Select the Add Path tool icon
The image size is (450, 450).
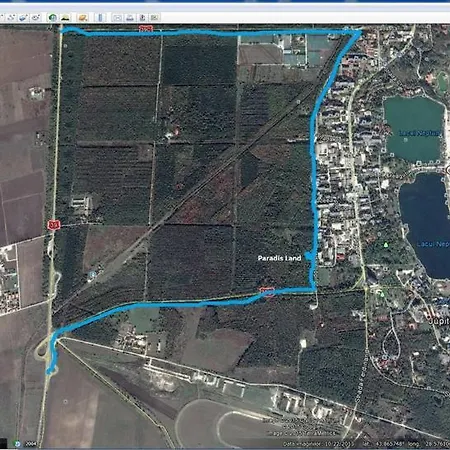[x=11, y=17]
